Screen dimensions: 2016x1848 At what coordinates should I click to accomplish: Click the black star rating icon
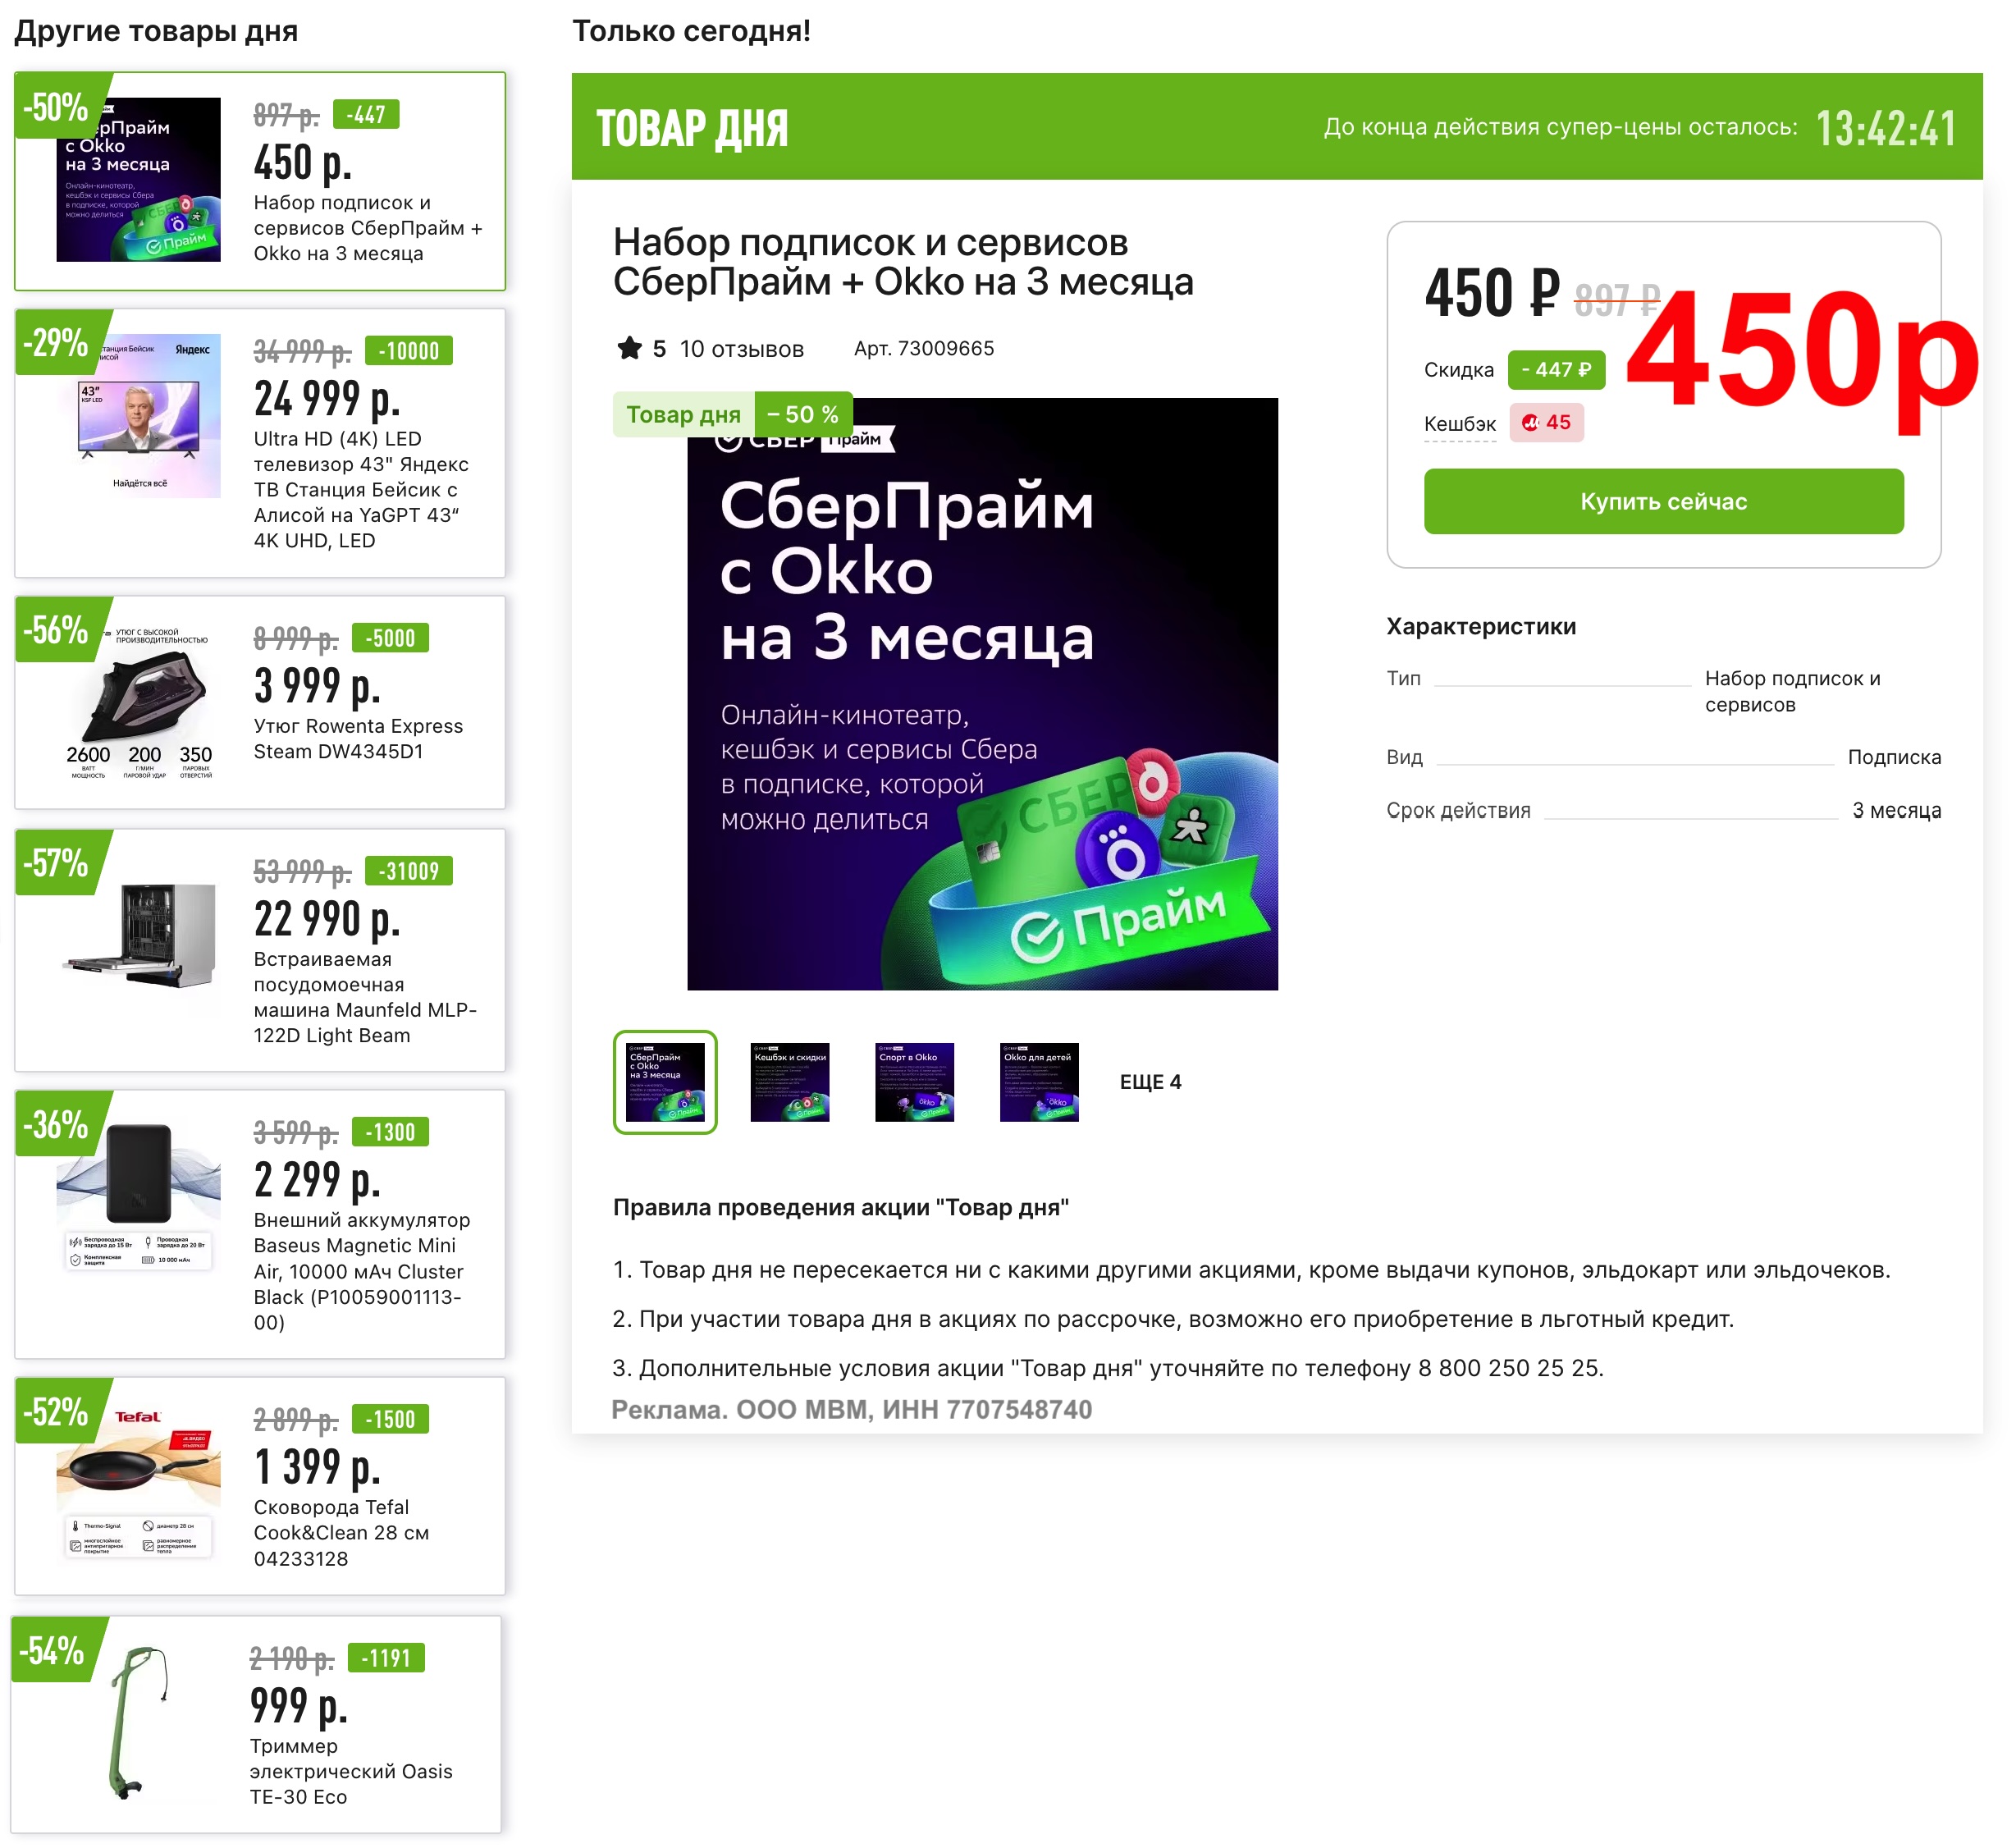629,348
